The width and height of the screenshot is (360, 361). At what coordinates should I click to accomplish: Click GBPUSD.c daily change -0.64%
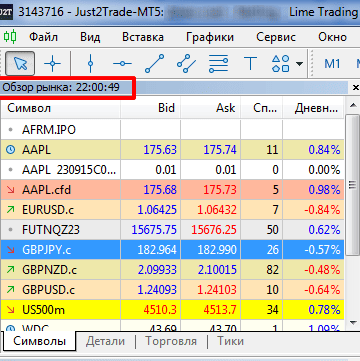point(322,290)
